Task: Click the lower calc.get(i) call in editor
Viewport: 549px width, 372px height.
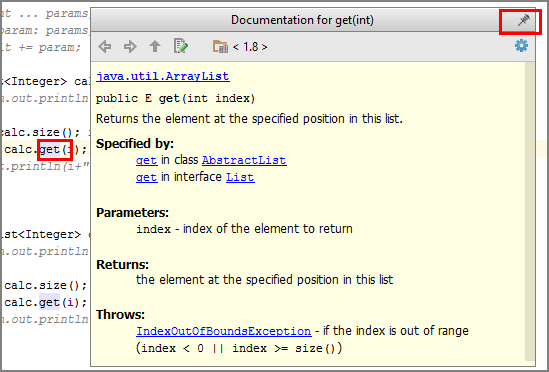Action: 46,302
